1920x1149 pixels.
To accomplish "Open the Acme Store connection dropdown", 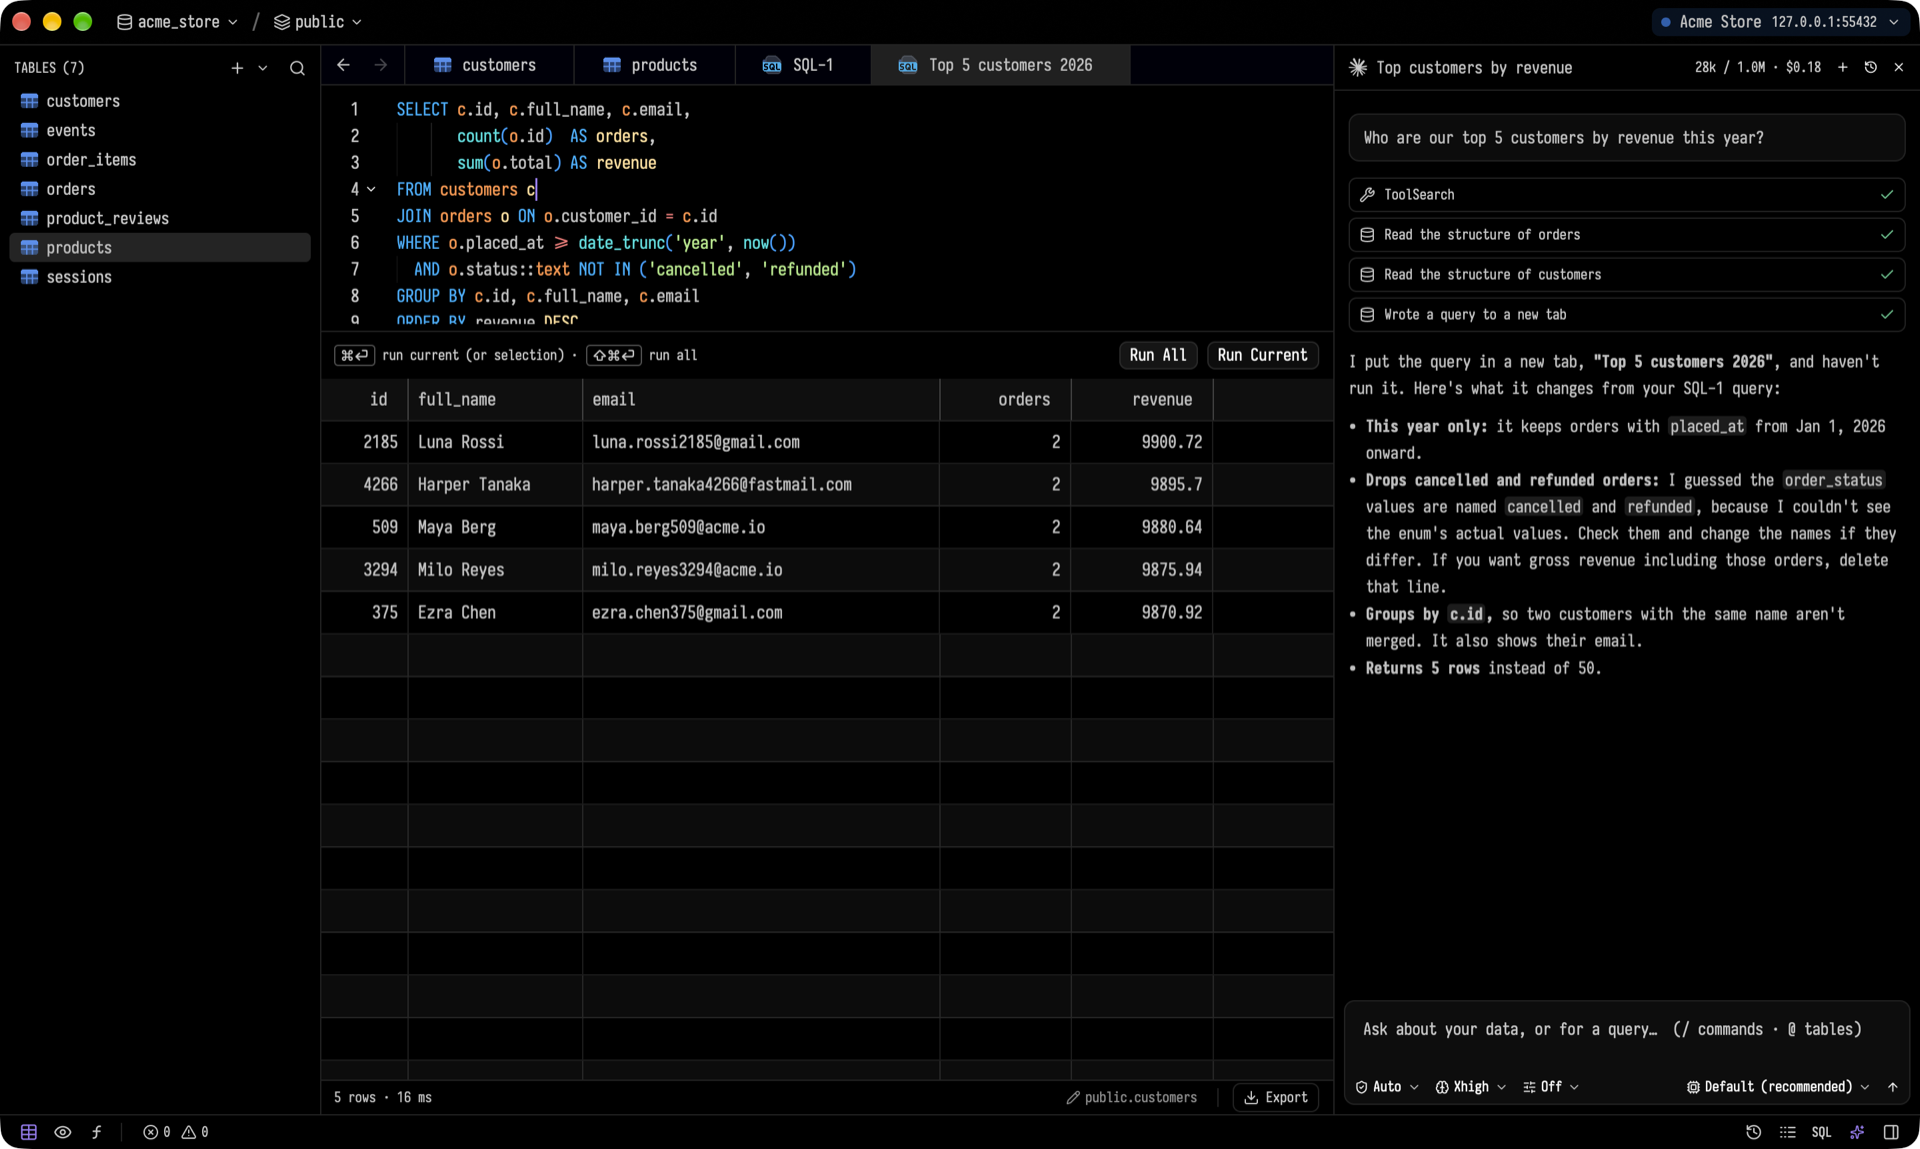I will click(1779, 22).
